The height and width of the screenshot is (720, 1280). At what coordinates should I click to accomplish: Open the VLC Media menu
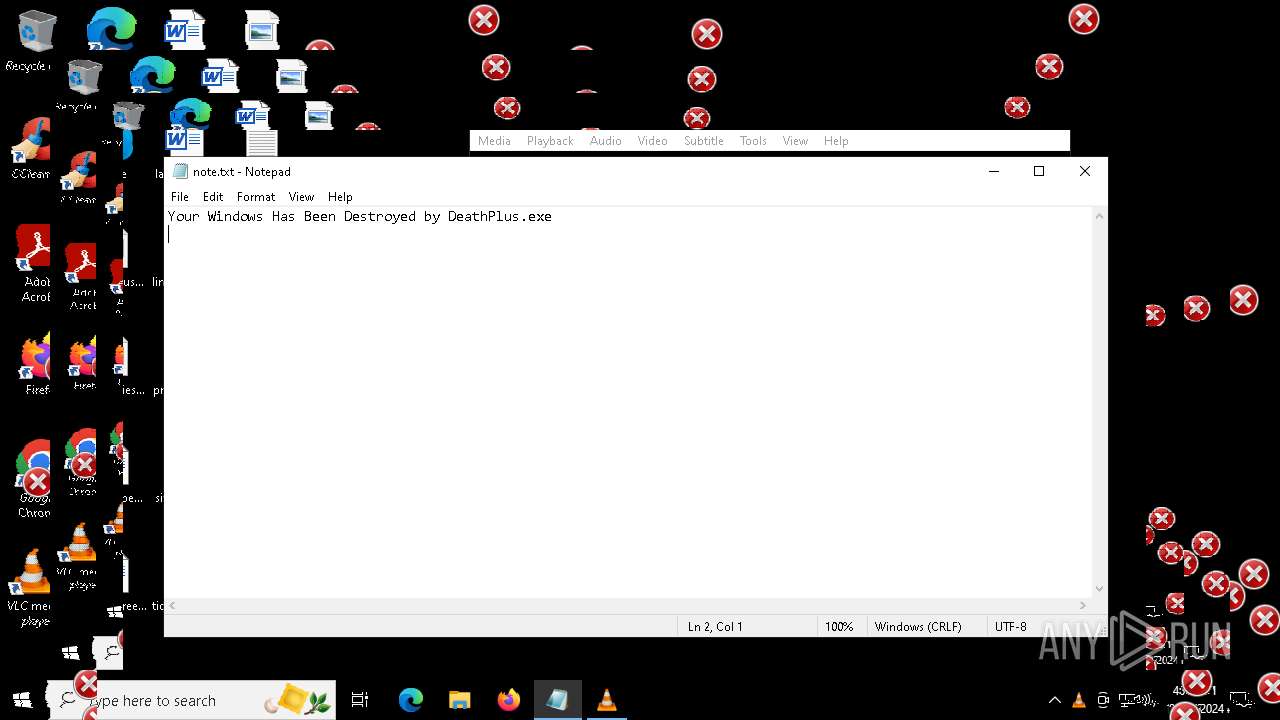point(494,141)
